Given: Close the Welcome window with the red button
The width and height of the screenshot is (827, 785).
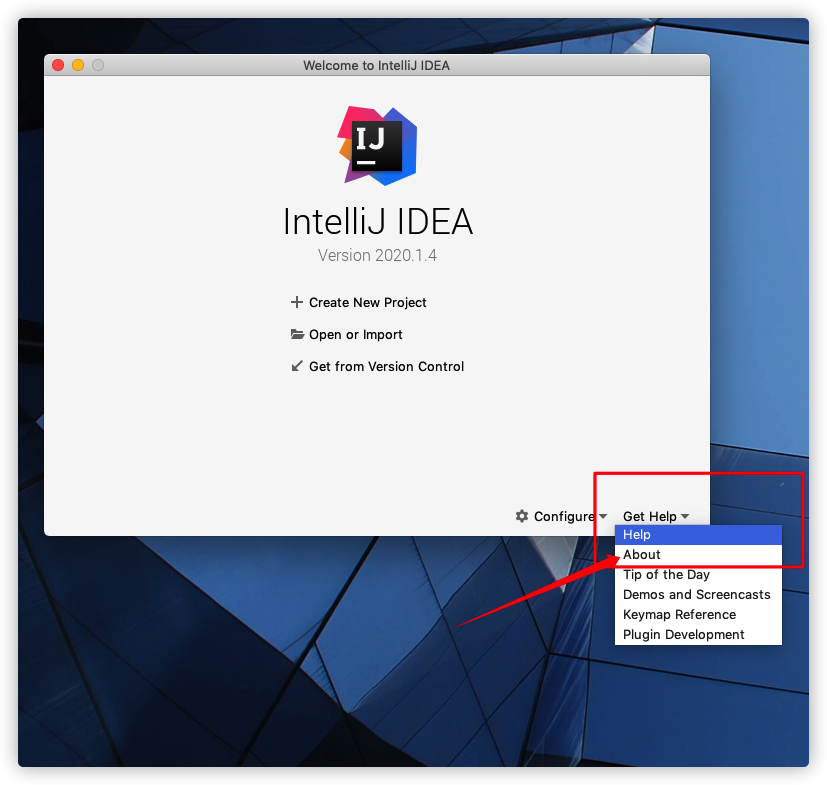Looking at the screenshot, I should (x=58, y=65).
